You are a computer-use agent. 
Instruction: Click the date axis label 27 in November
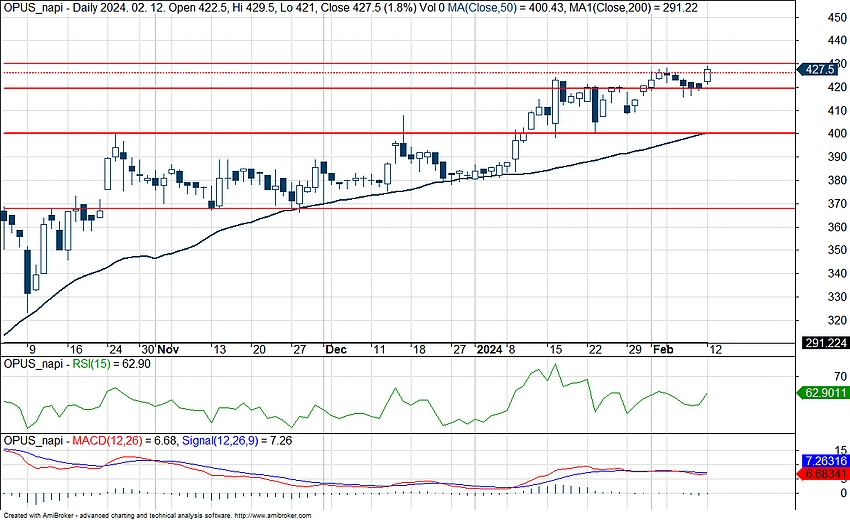299,350
